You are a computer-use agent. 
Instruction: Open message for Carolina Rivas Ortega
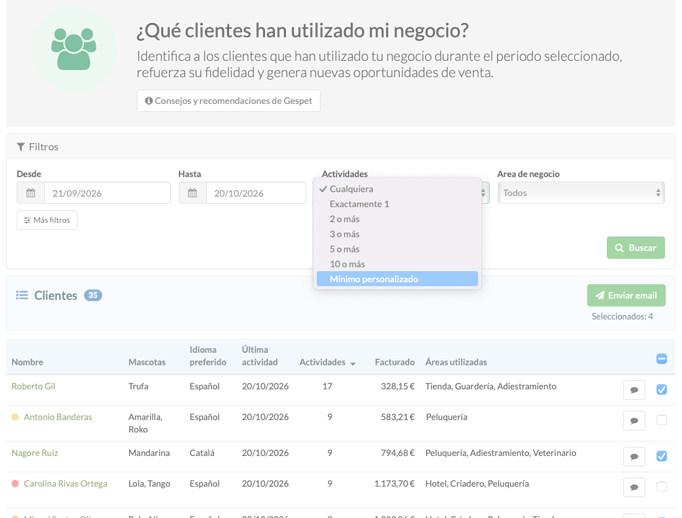tap(634, 487)
